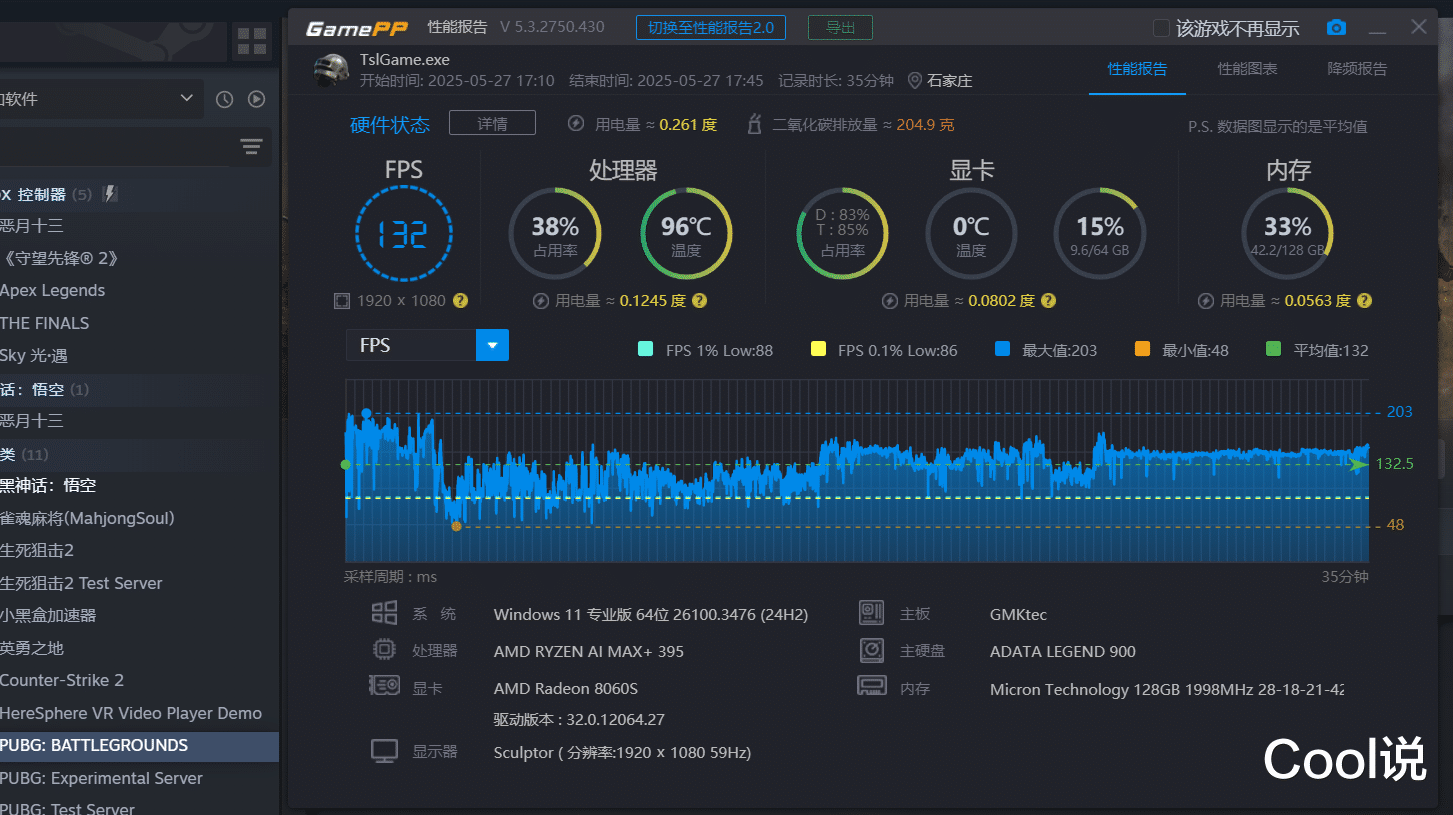The width and height of the screenshot is (1453, 815).
Task: Open the FPS metric dropdown
Action: click(491, 344)
